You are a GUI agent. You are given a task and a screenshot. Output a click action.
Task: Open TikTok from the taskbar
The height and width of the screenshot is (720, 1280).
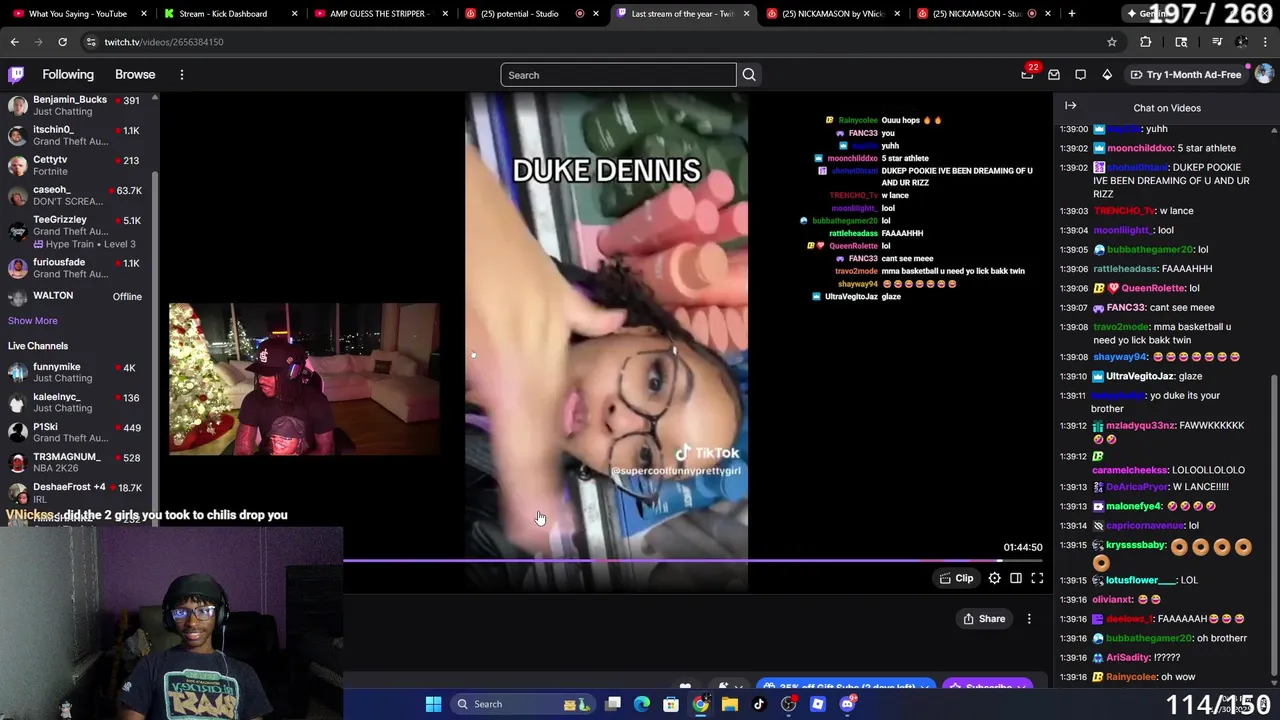click(759, 704)
